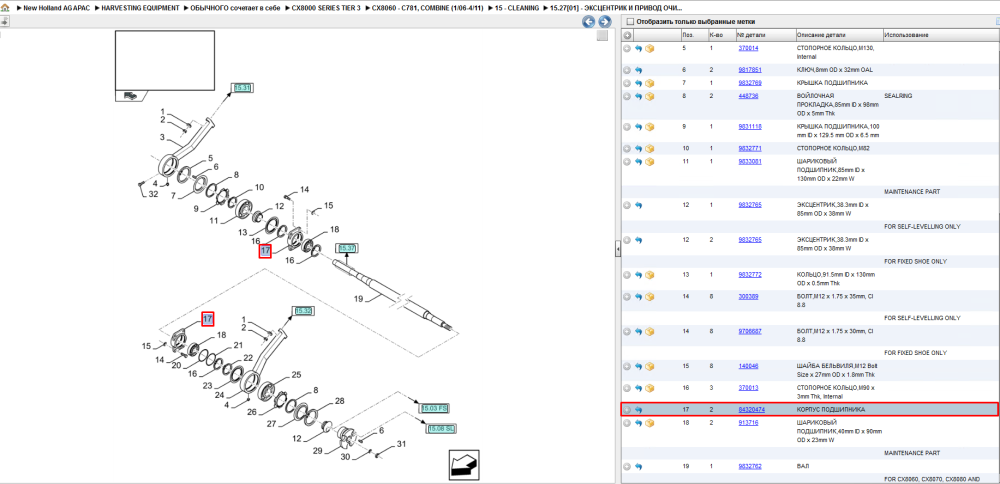Click the box icon for part 9832771
Image resolution: width=1000 pixels, height=484 pixels.
point(650,149)
